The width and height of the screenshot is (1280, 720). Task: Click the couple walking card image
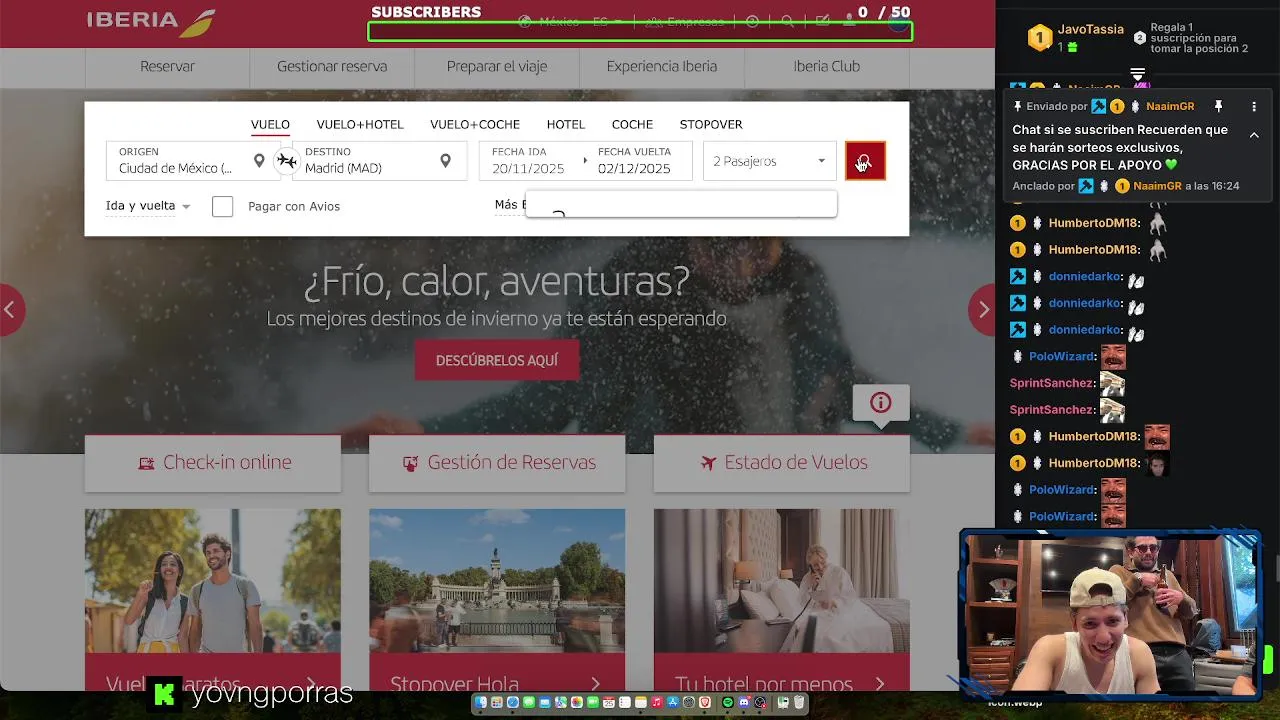pos(213,581)
